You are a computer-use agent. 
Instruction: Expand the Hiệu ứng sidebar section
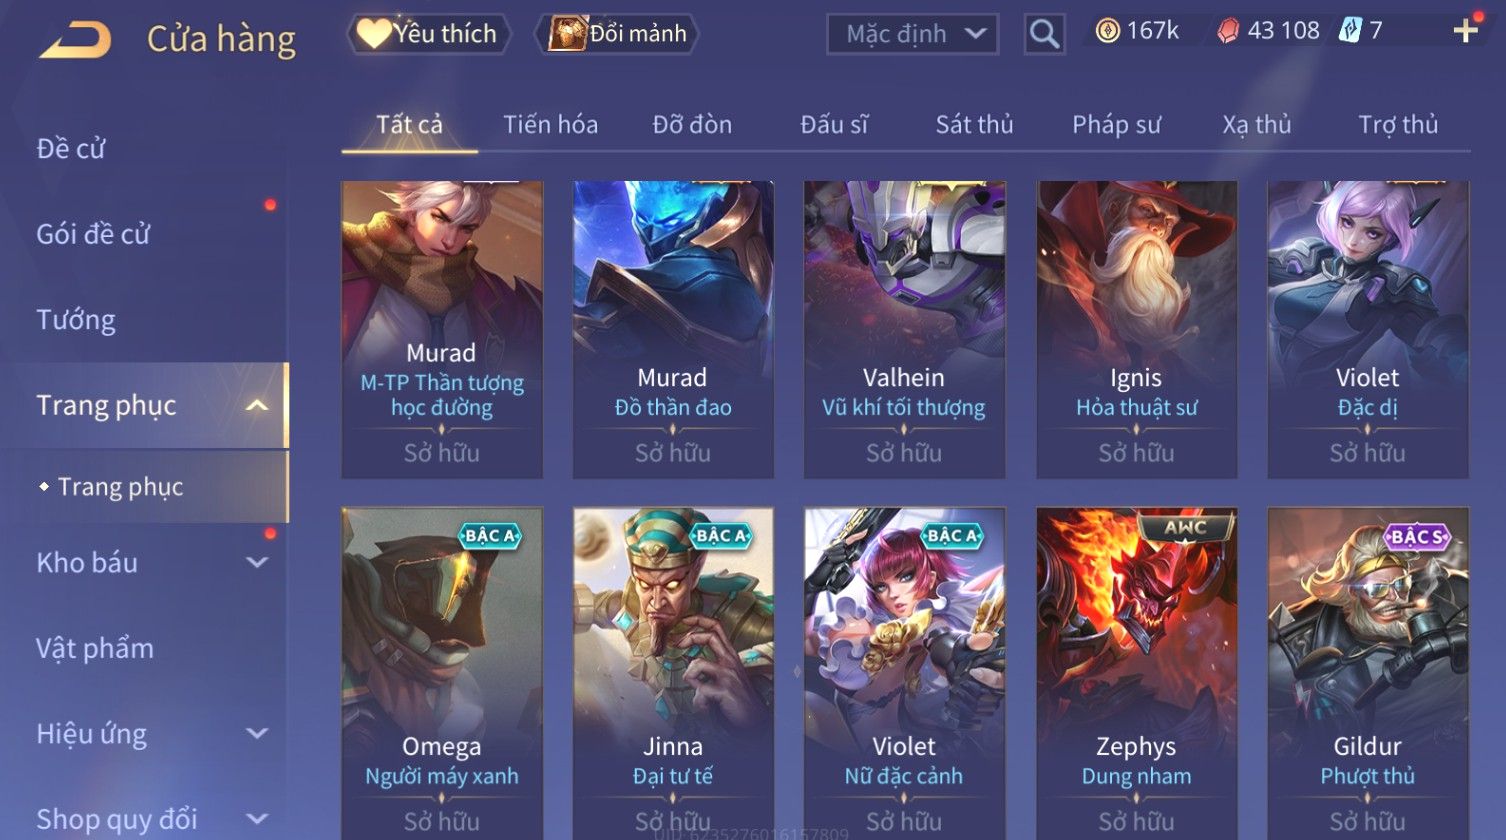(x=257, y=734)
